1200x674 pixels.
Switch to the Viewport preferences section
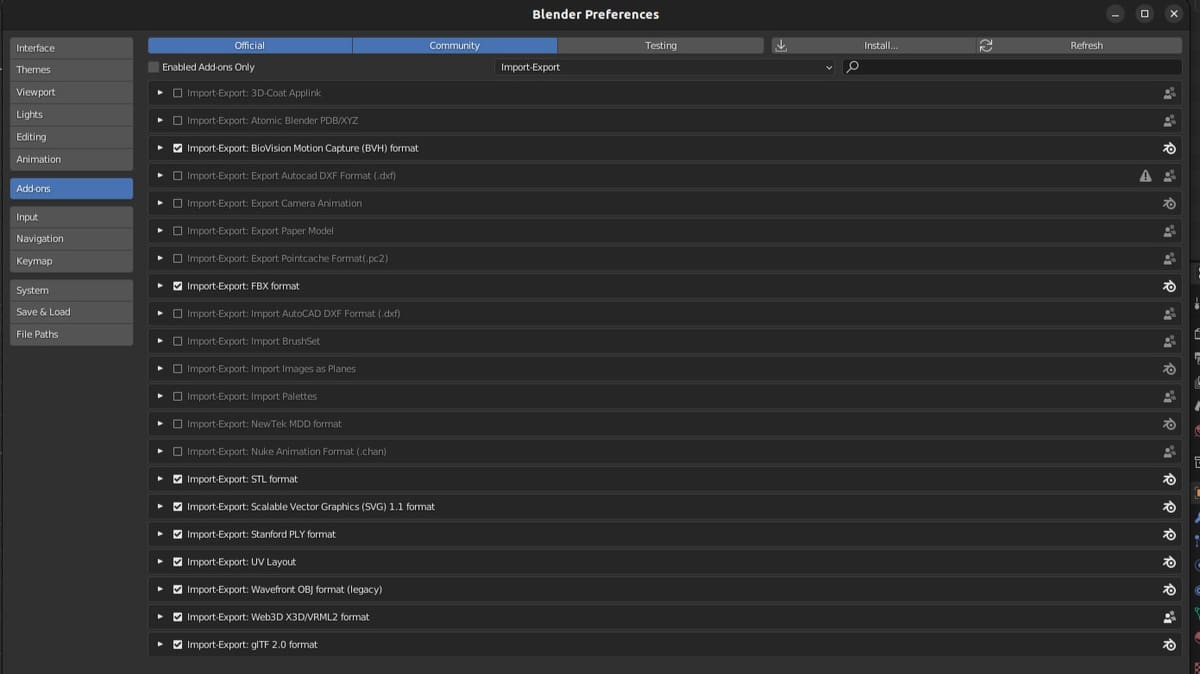(x=71, y=92)
